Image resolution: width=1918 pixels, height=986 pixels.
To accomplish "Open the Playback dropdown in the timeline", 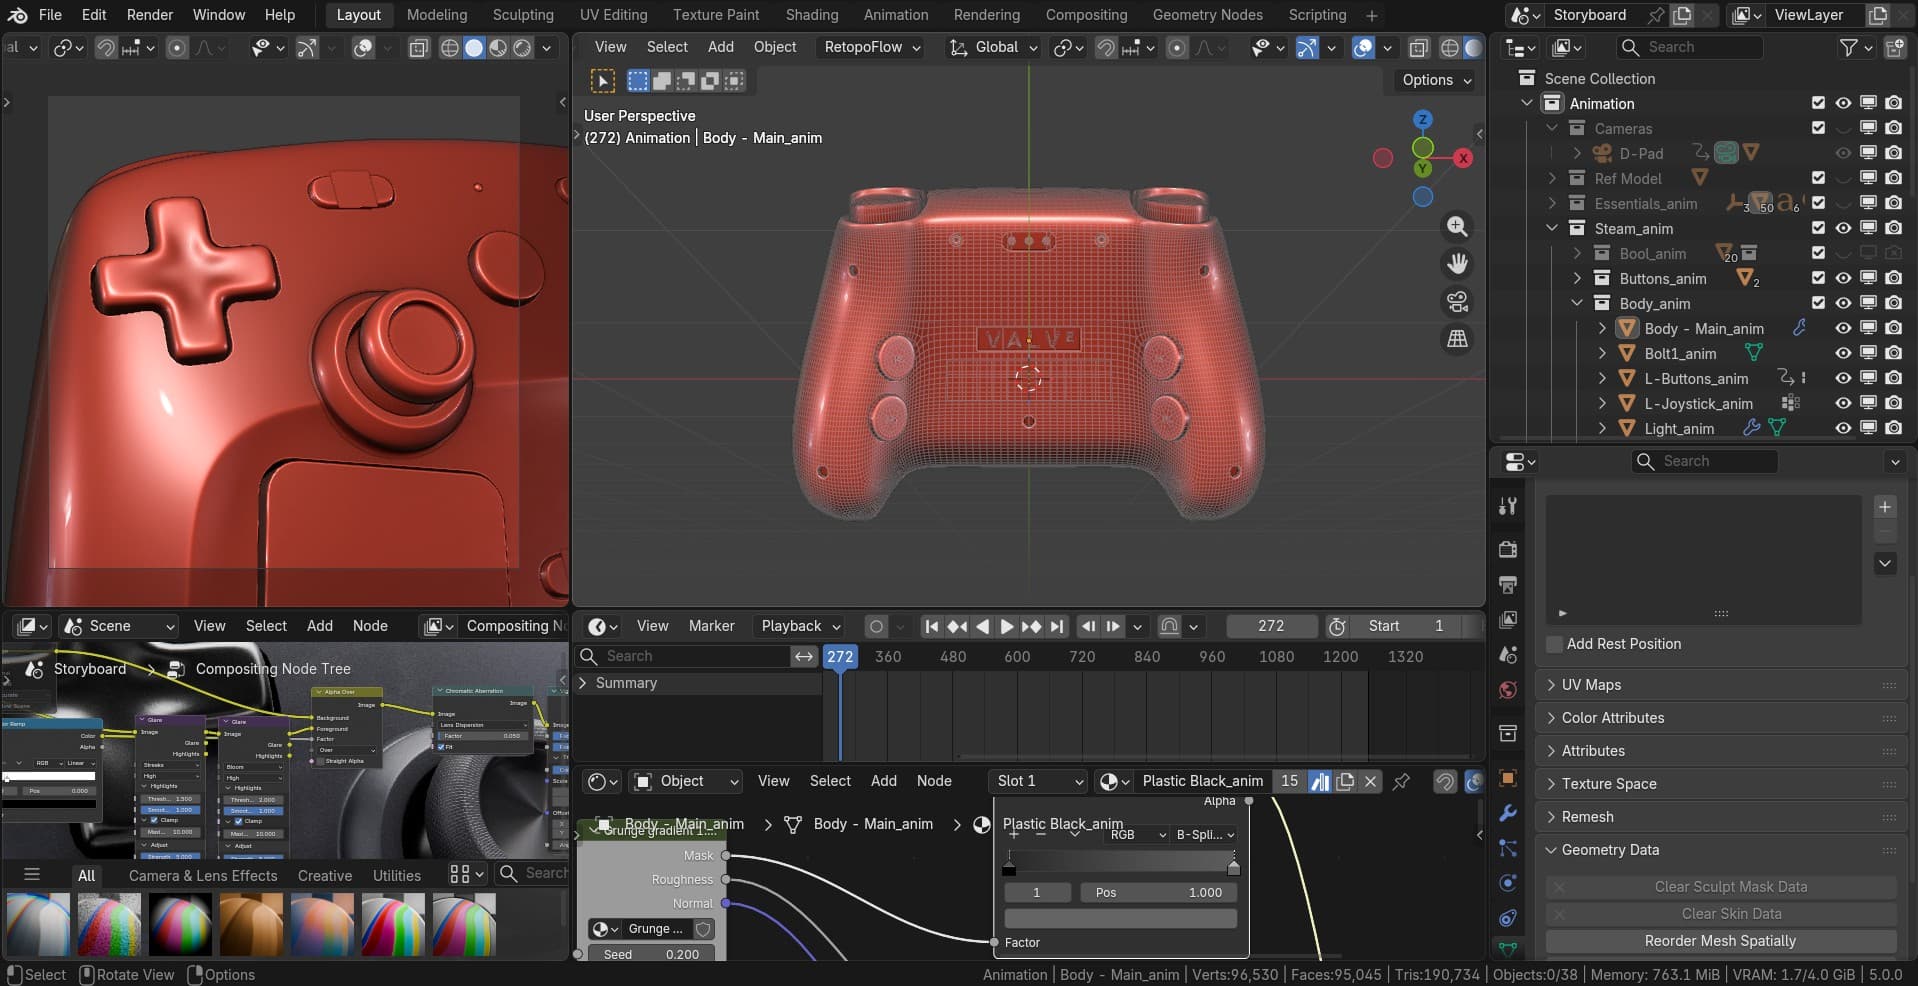I will 801,626.
